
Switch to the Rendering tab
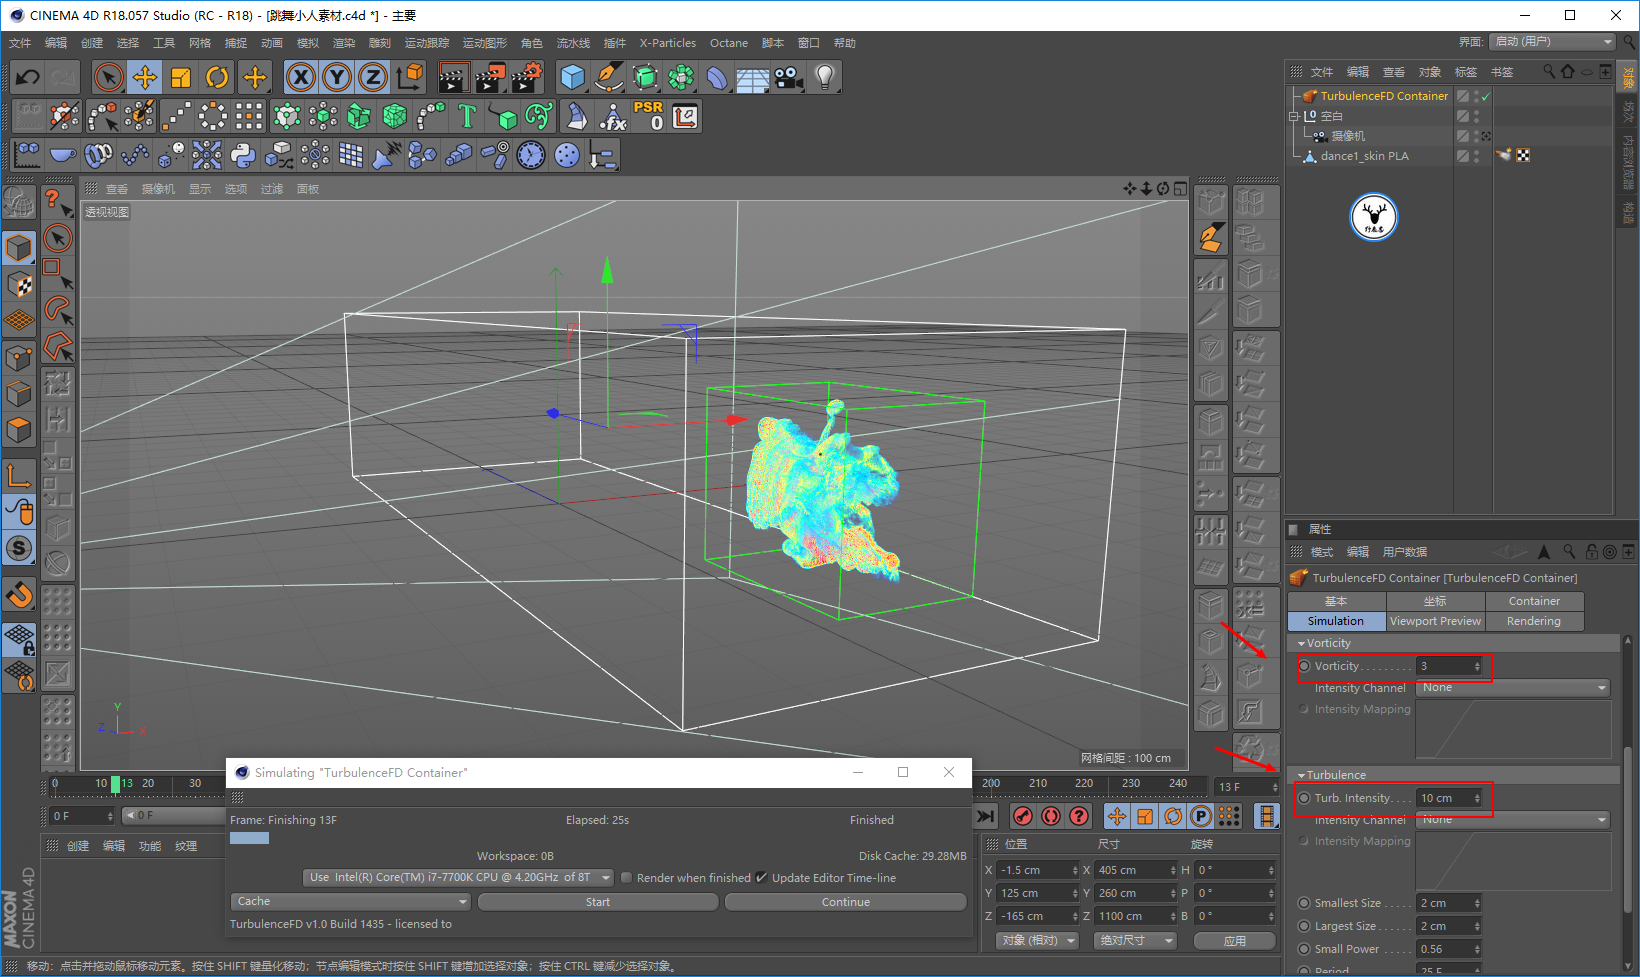click(1534, 621)
